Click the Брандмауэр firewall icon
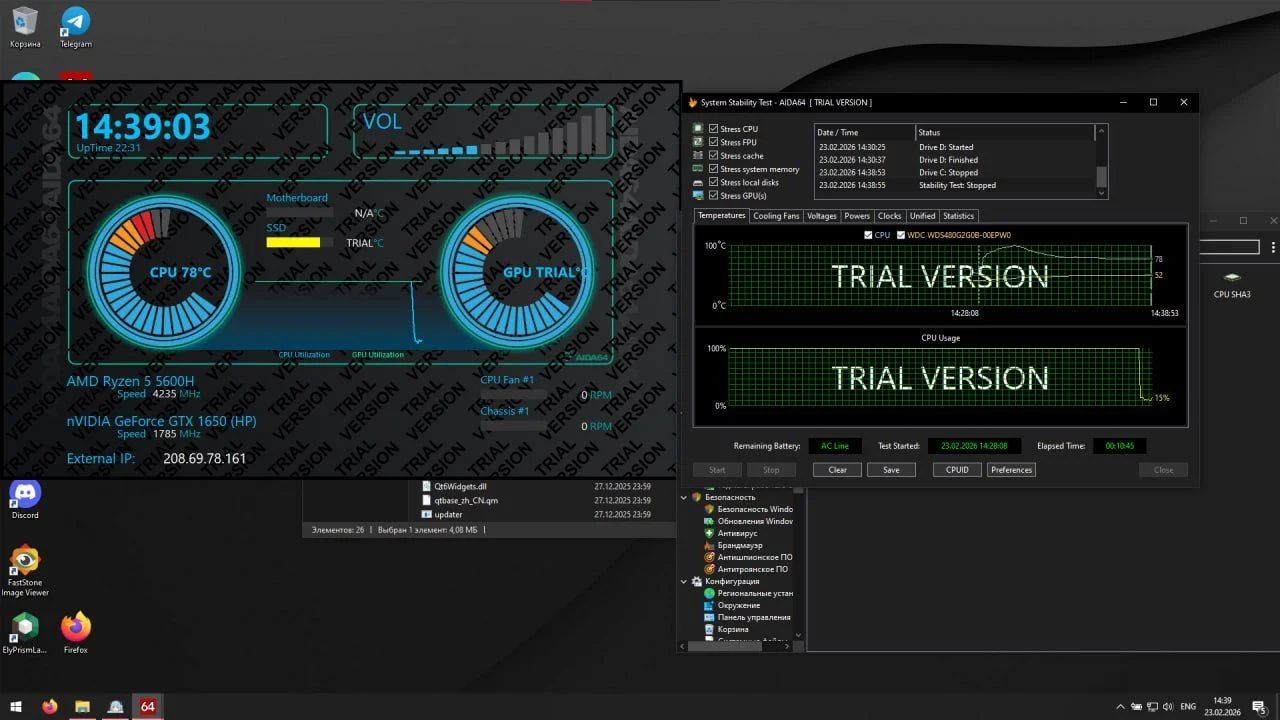Image resolution: width=1280 pixels, height=720 pixels. 709,545
